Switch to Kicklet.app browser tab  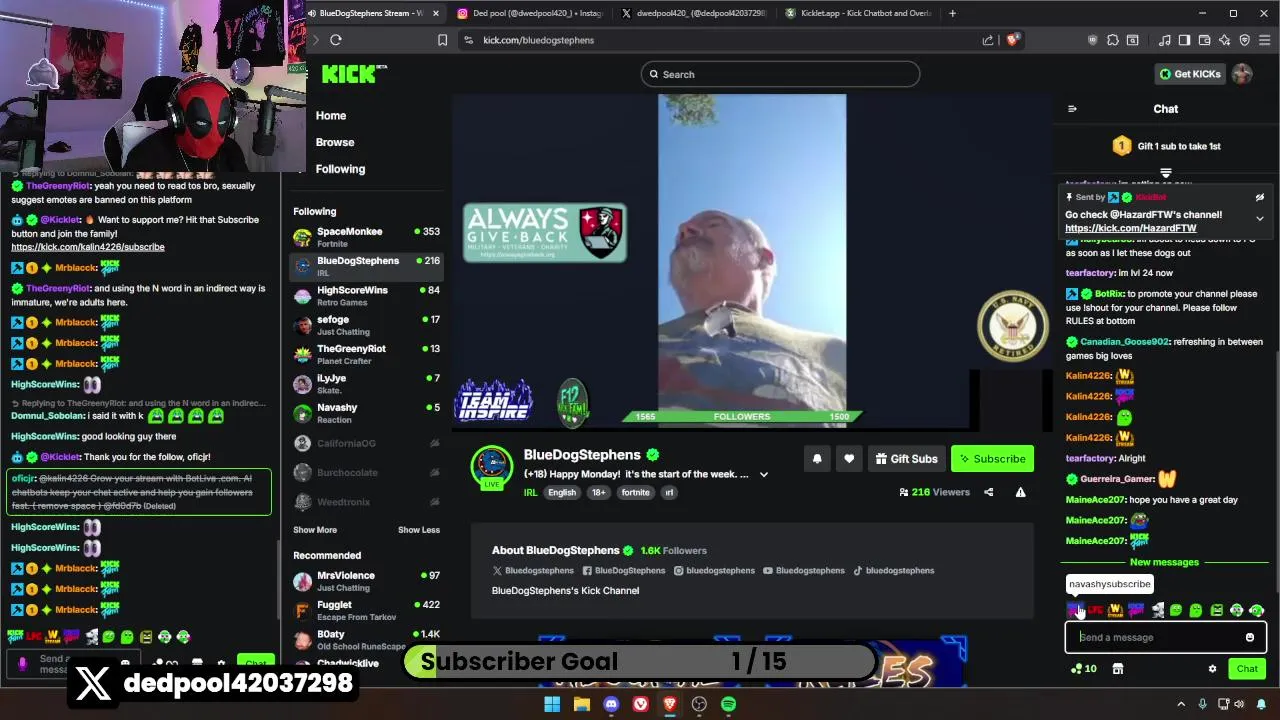coord(857,13)
